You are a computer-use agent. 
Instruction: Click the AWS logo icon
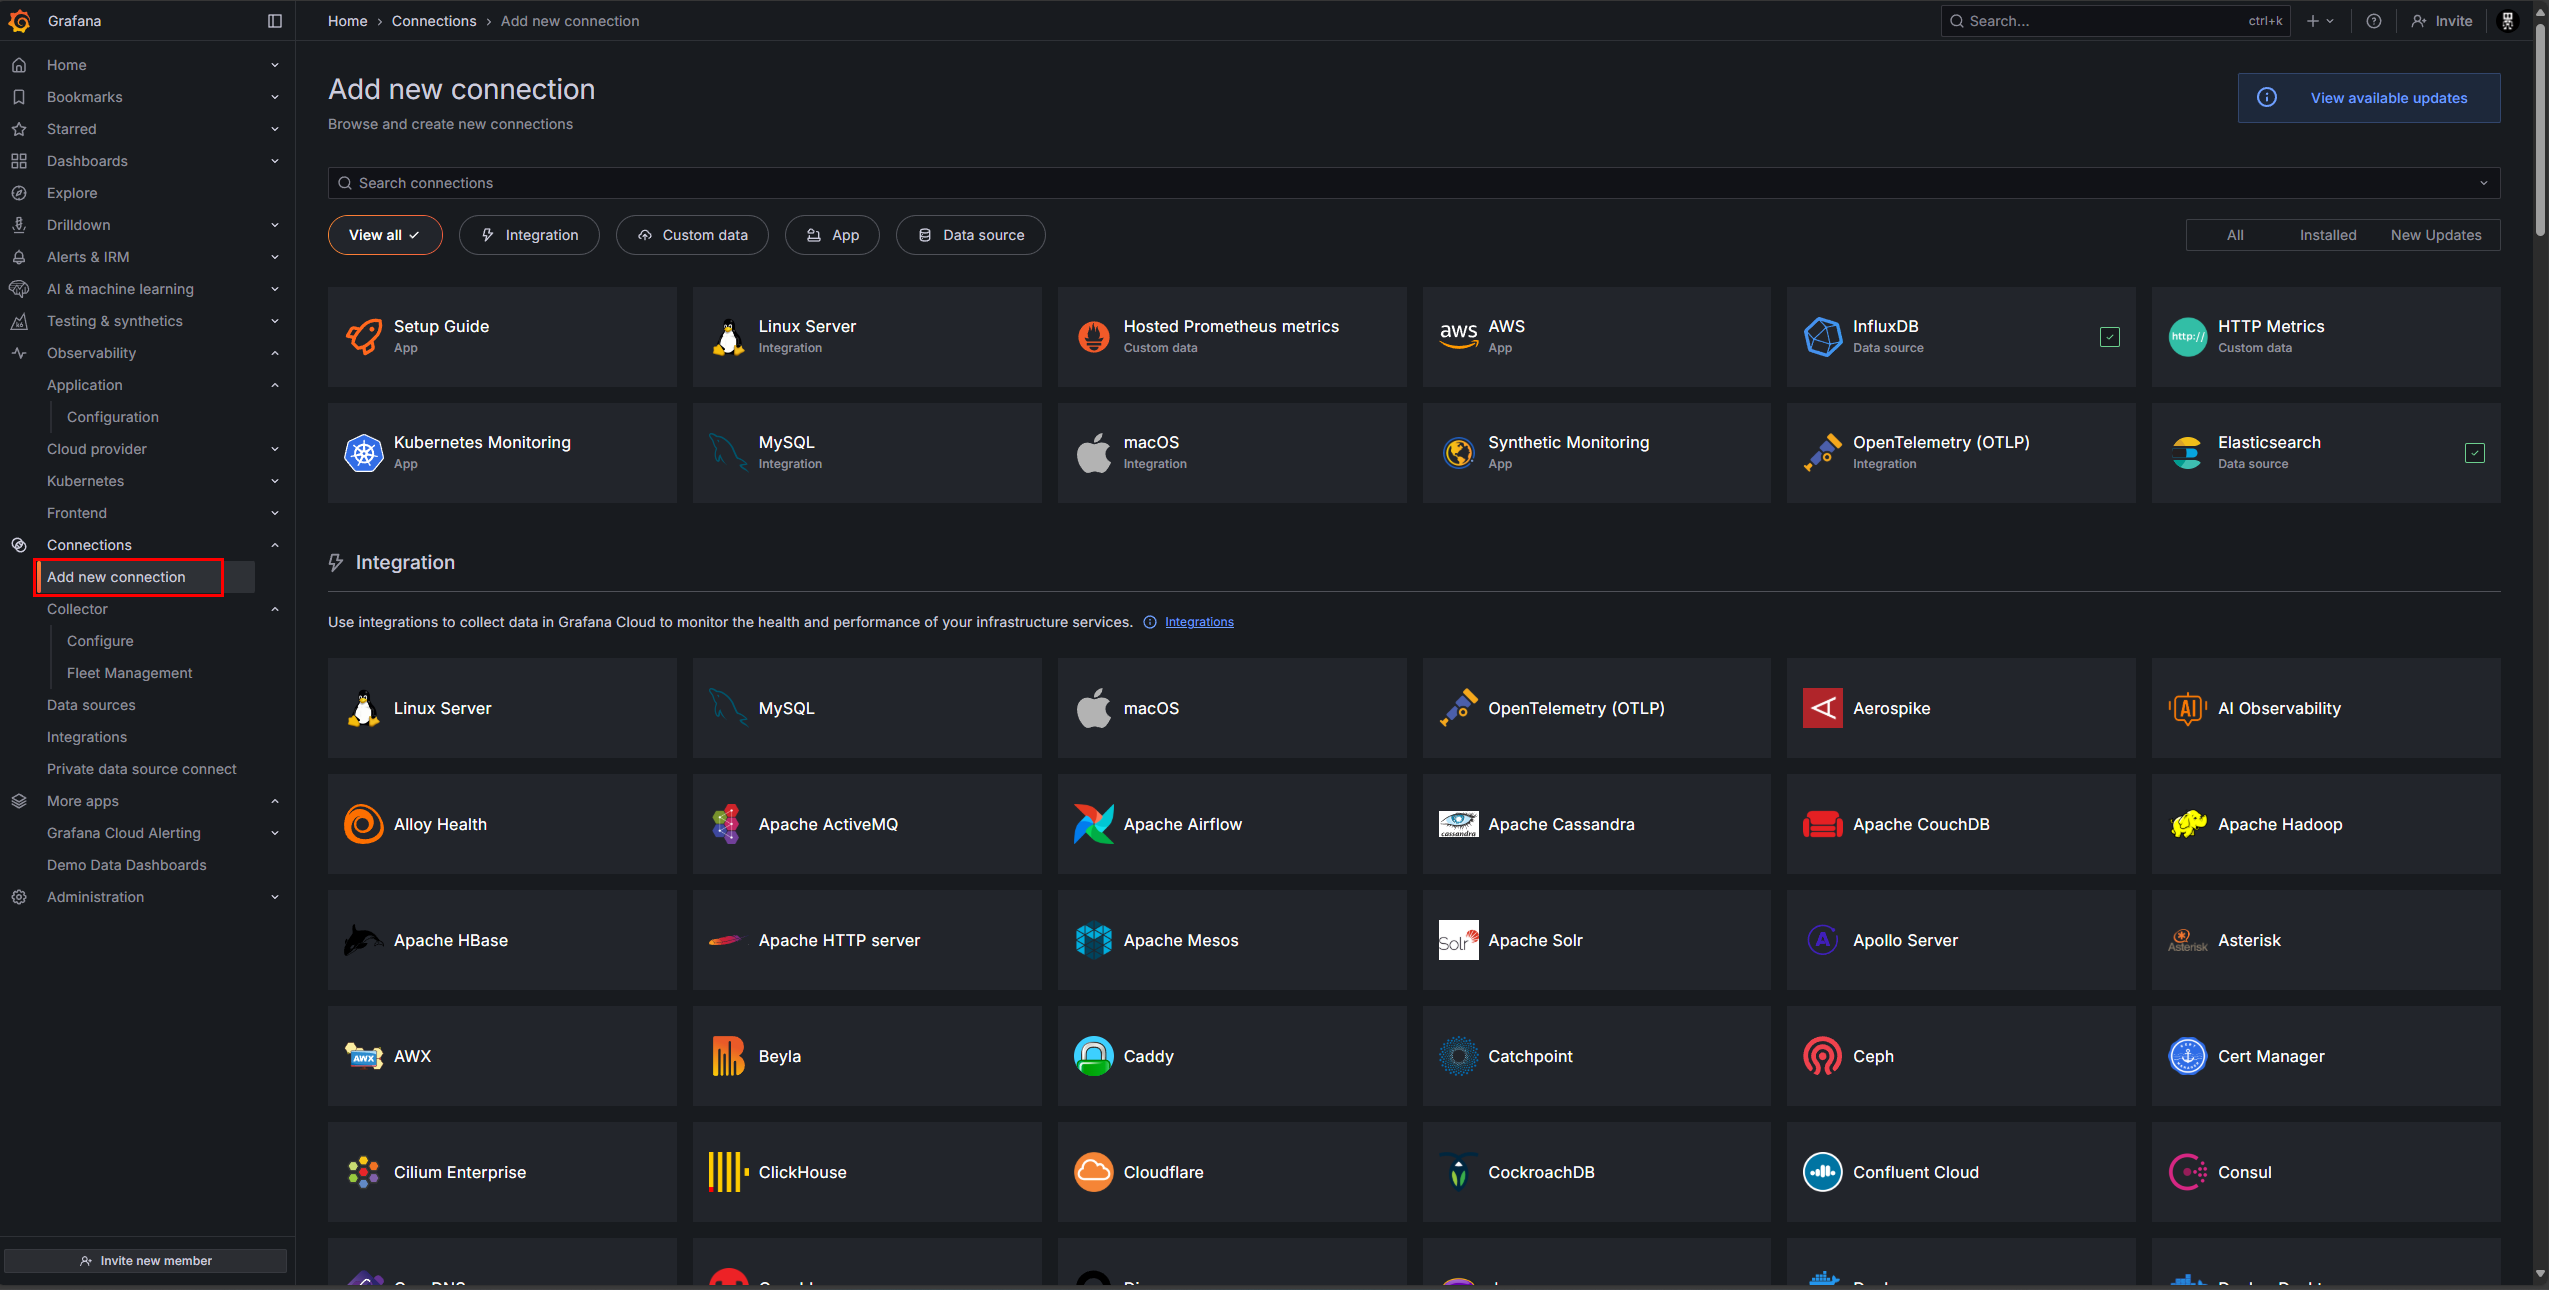1459,337
